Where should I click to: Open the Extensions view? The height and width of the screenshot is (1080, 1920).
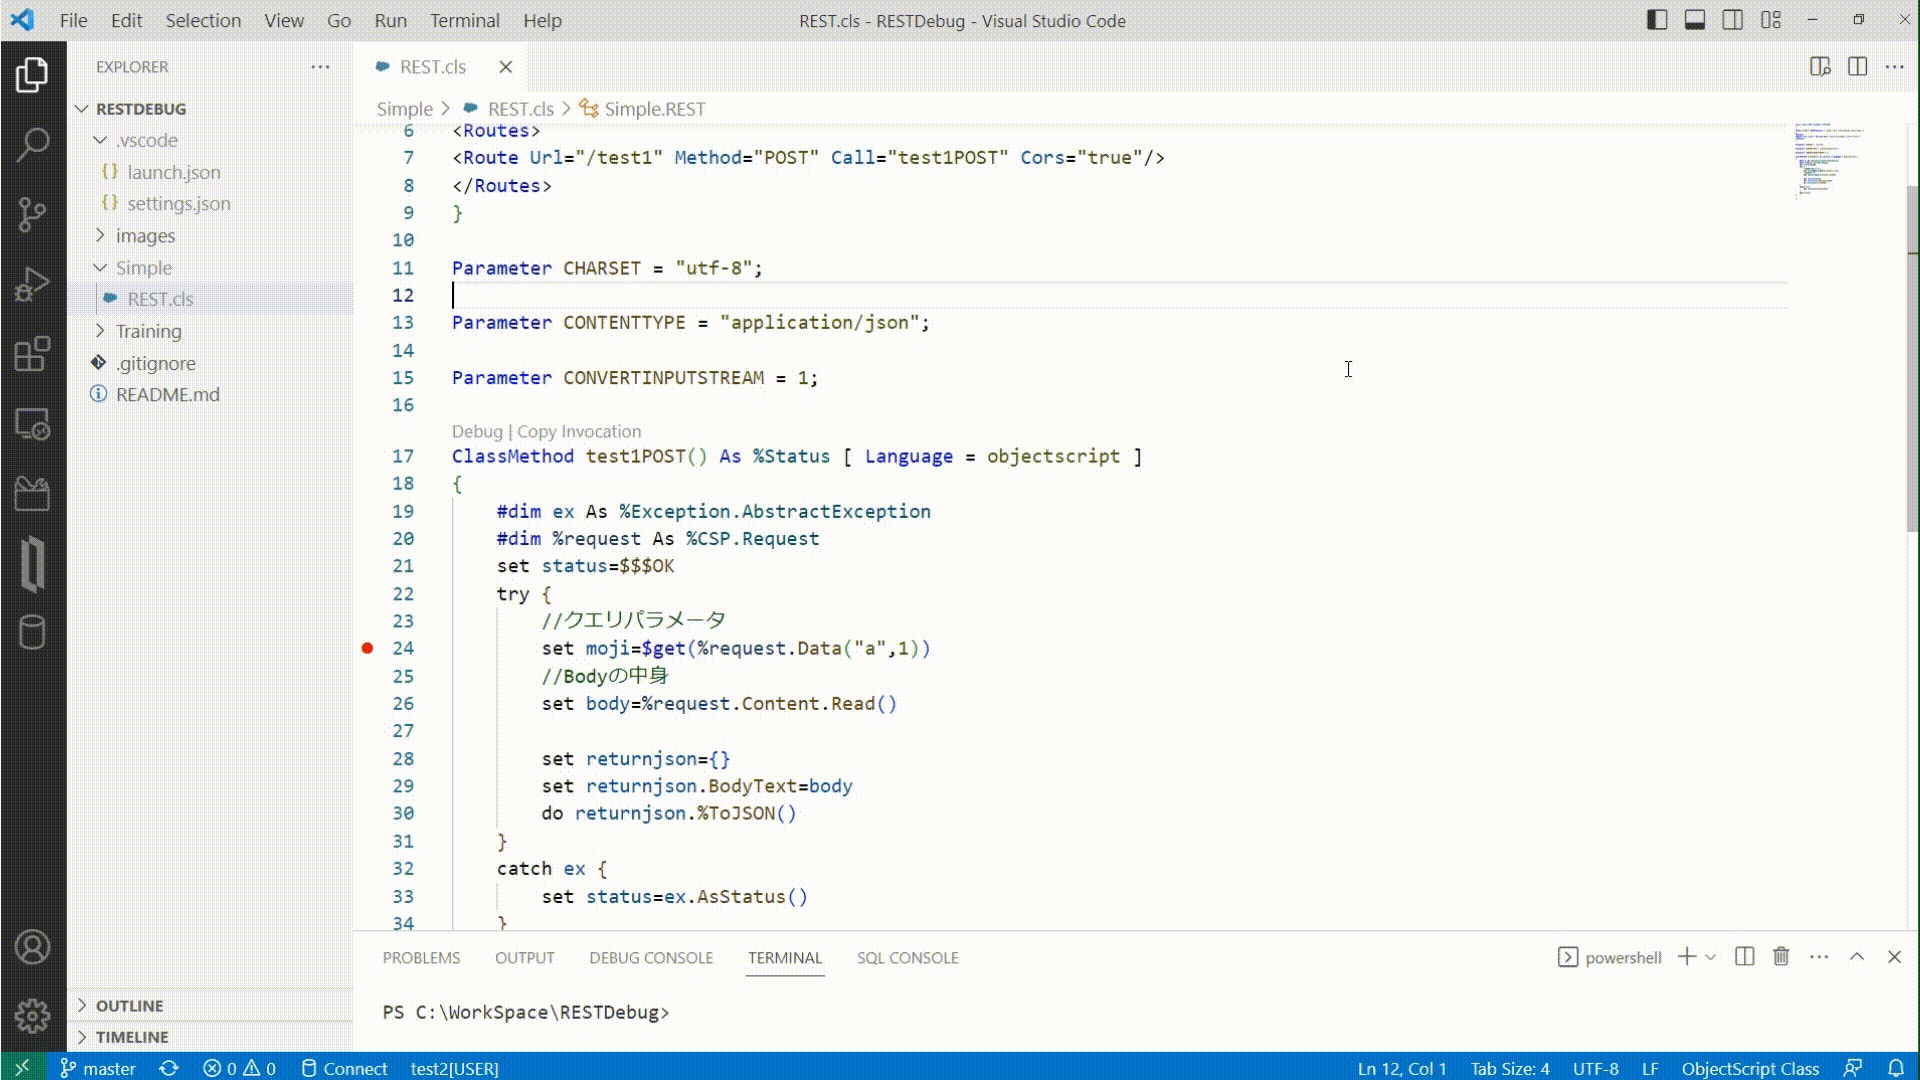coord(32,354)
